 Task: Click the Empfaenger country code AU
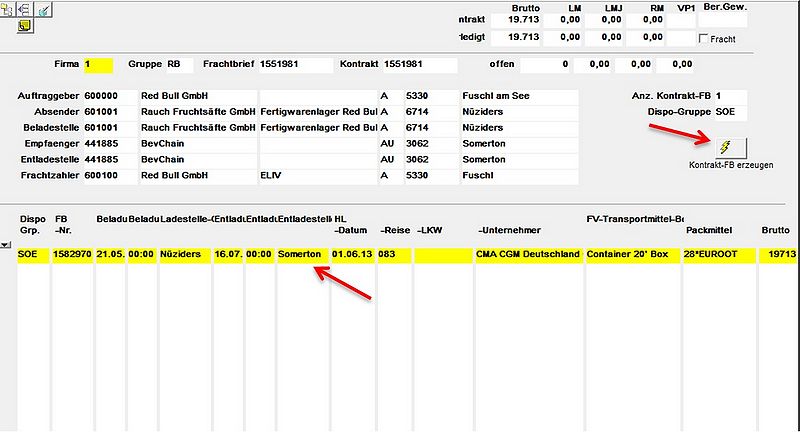(x=391, y=144)
